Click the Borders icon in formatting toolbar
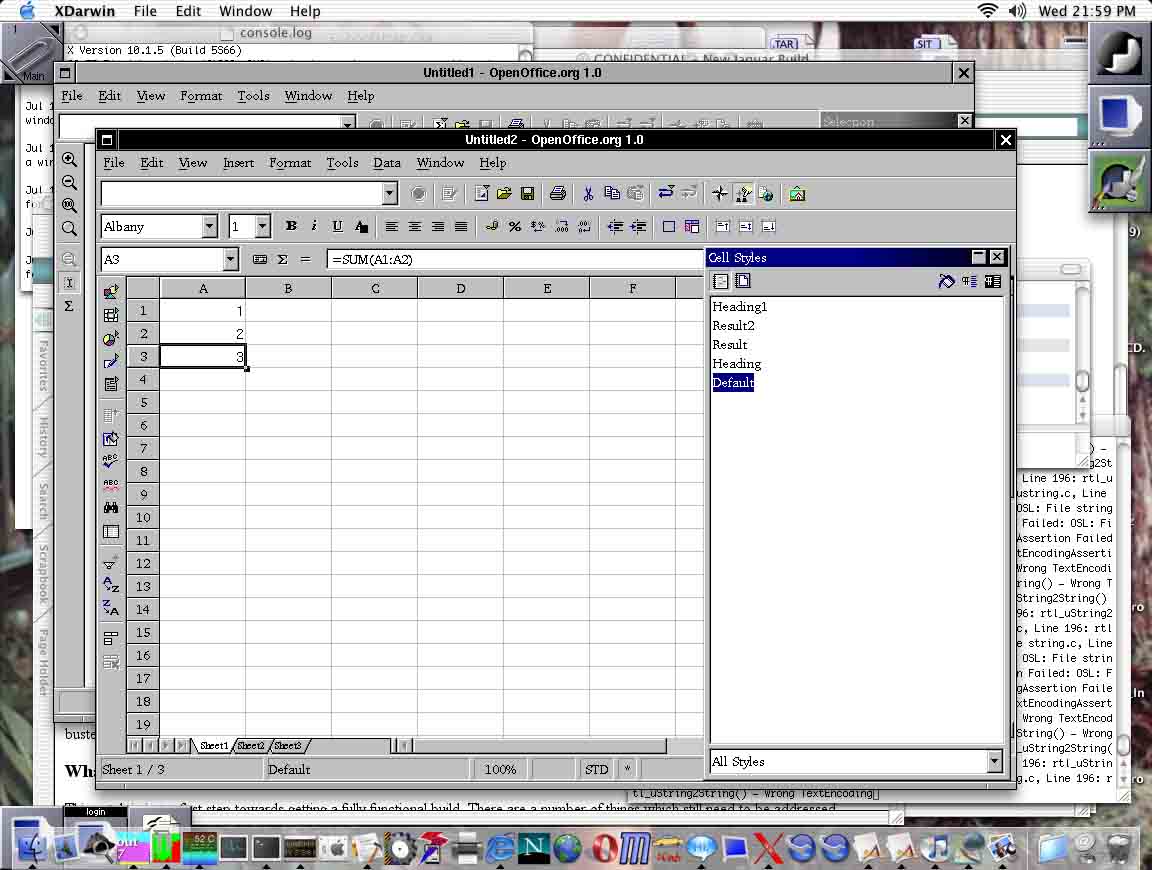Viewport: 1152px width, 870px height. [x=669, y=226]
